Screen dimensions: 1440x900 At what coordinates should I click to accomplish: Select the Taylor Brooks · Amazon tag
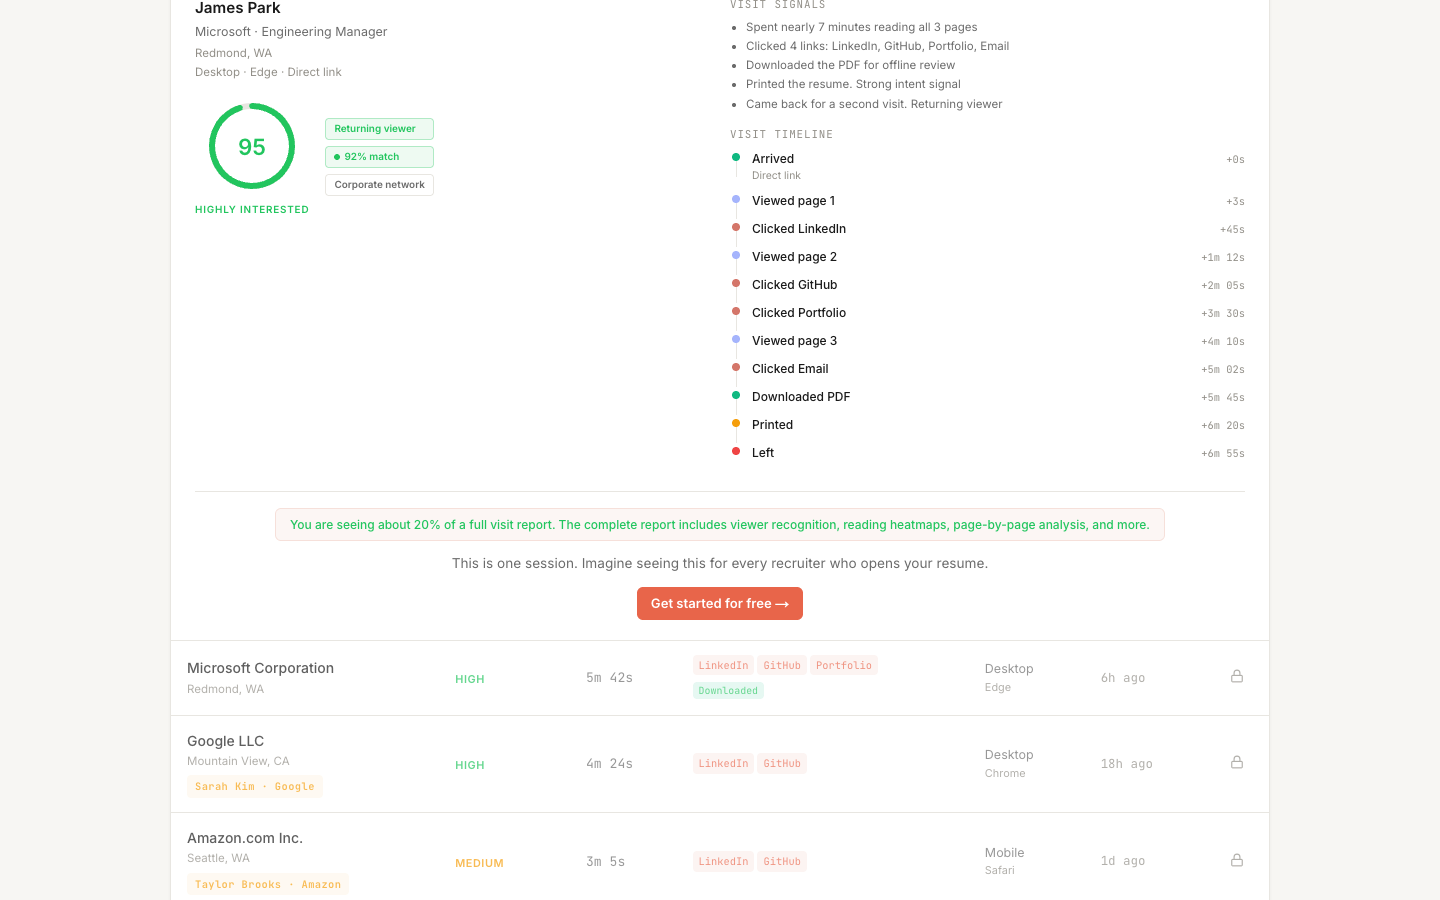coord(268,884)
